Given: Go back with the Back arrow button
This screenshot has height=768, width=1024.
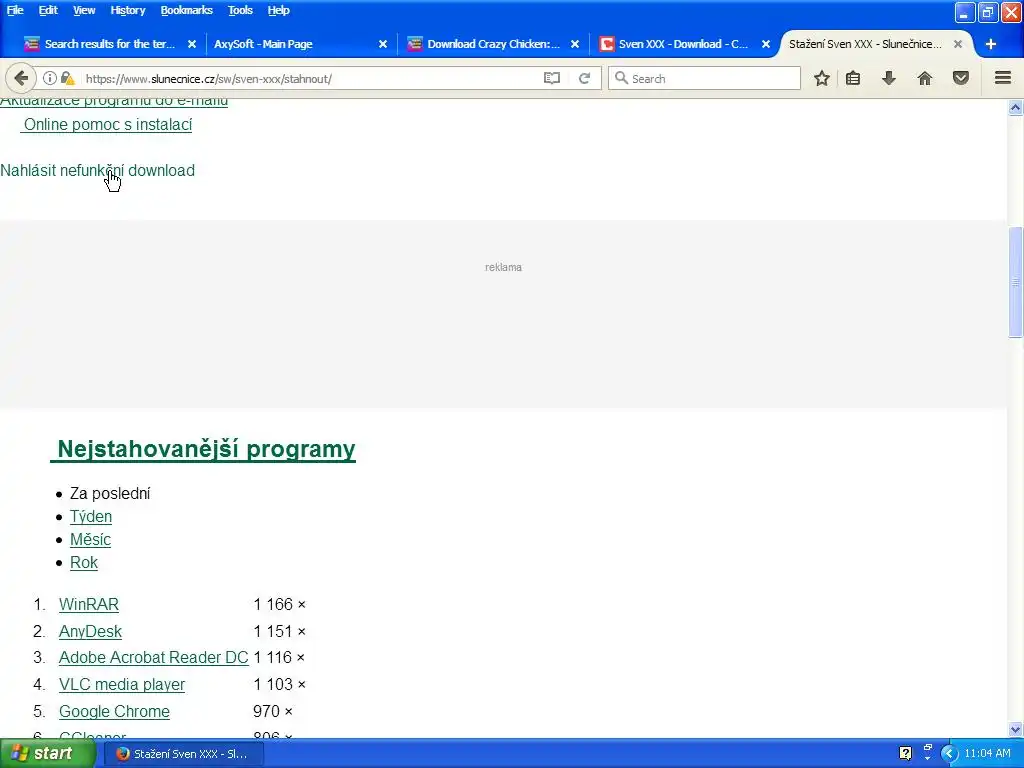Looking at the screenshot, I should [21, 78].
